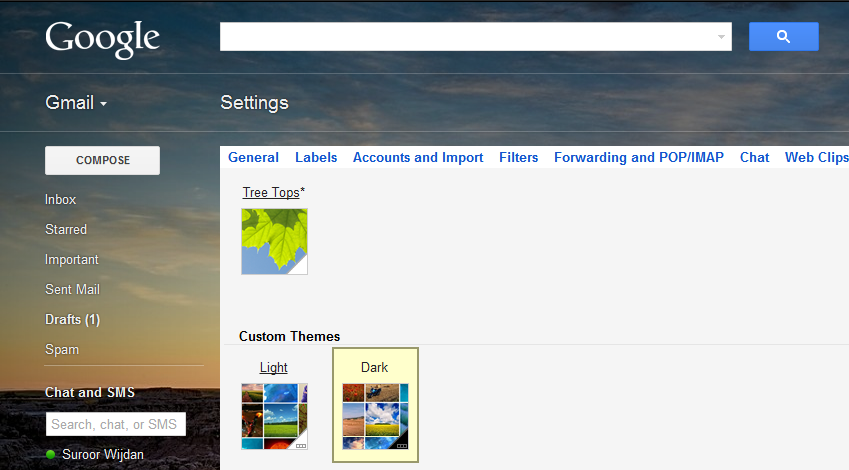Click the Tree Tops theme name link
The image size is (849, 470).
[271, 192]
